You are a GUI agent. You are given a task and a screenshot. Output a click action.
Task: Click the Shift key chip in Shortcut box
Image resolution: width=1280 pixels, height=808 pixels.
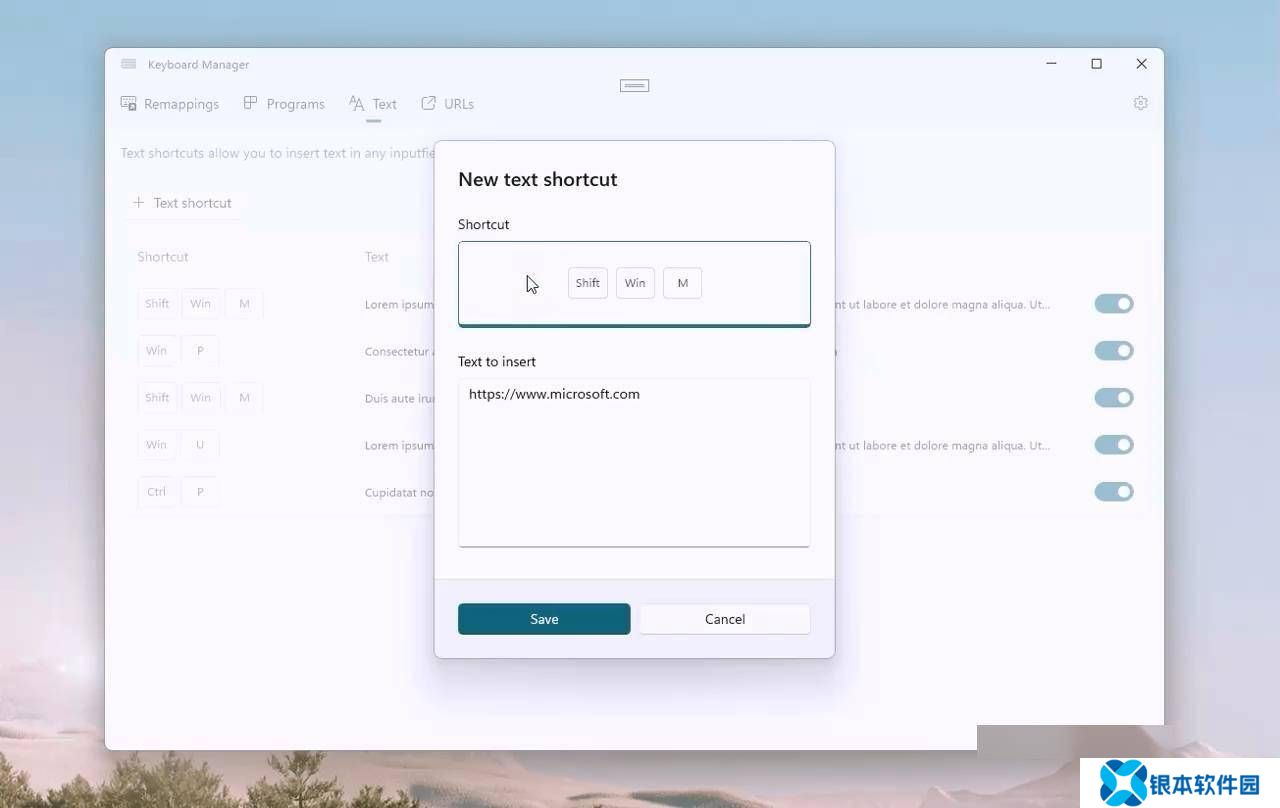(588, 283)
